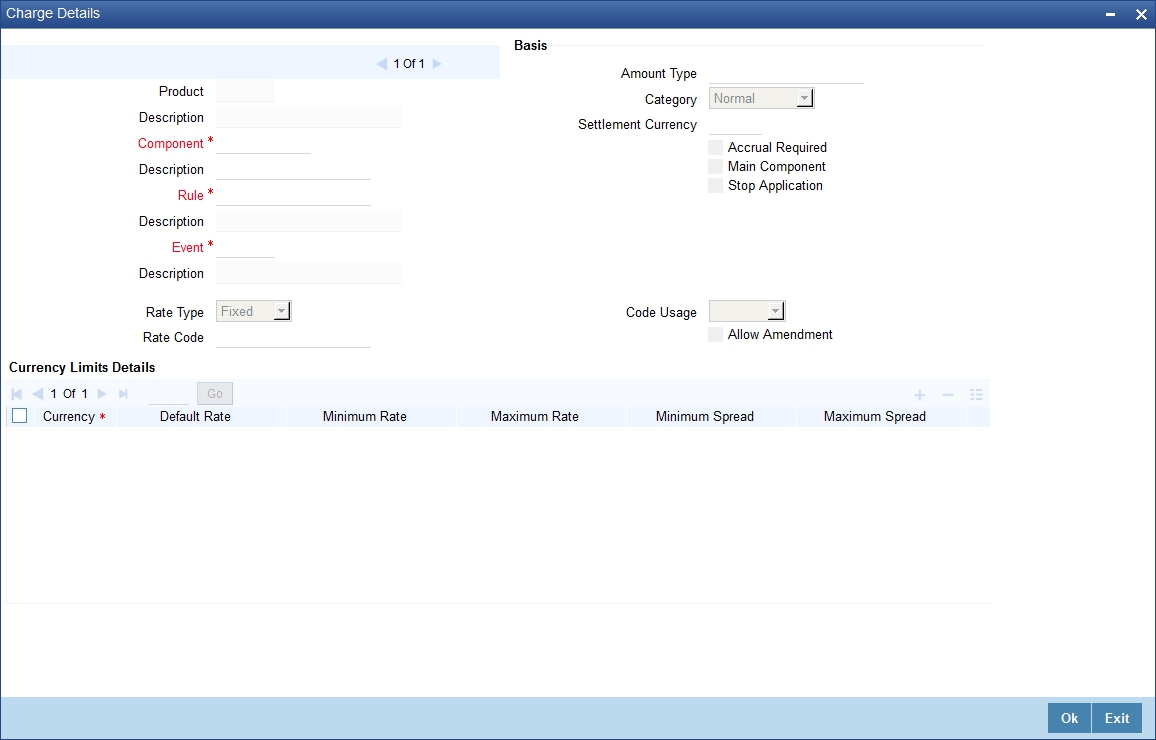Toggle the Stop Application checkbox
The height and width of the screenshot is (740, 1156).
(715, 186)
